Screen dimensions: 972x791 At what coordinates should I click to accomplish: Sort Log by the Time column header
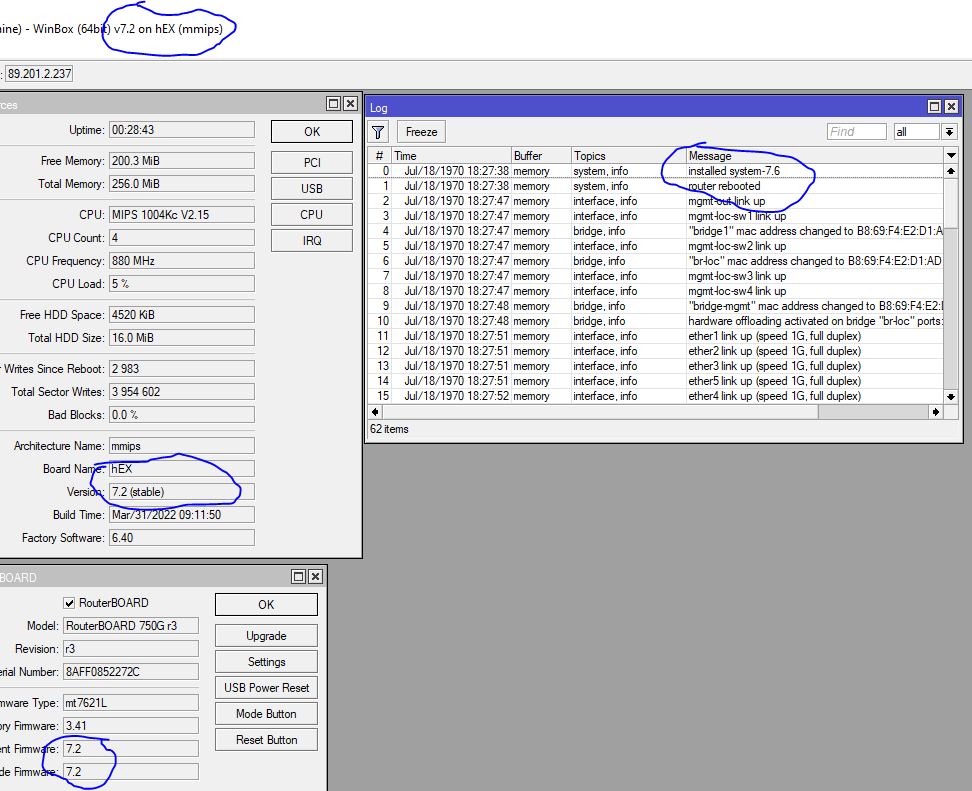pyautogui.click(x=451, y=156)
